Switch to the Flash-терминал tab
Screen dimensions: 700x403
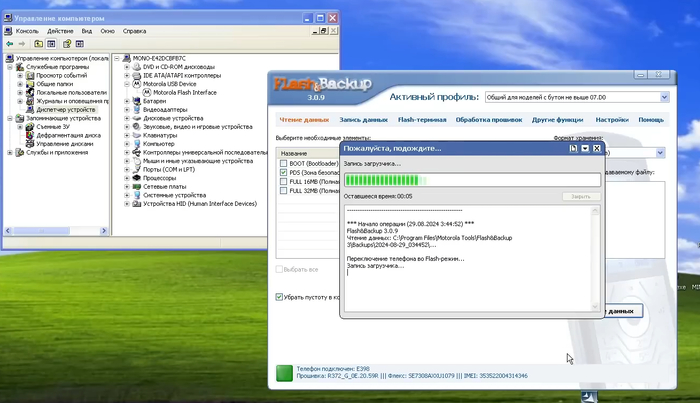click(421, 120)
